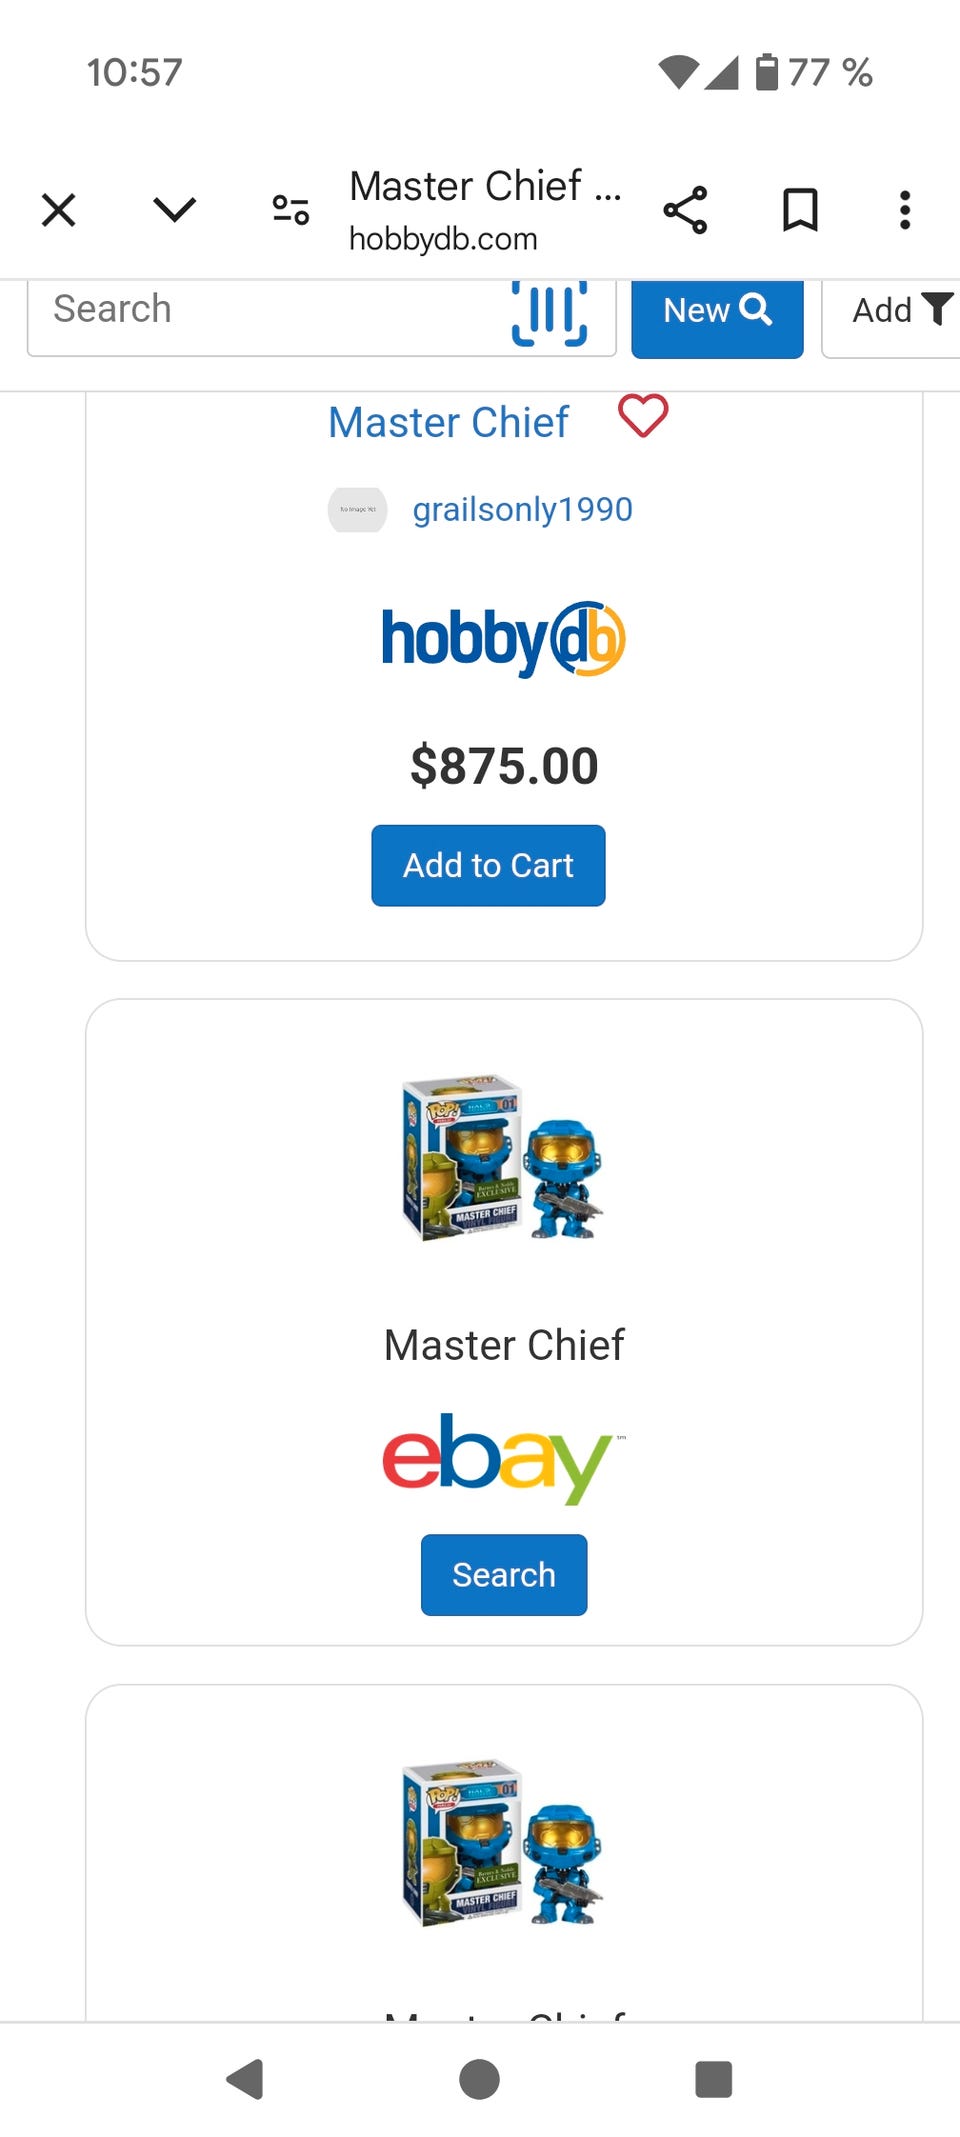Add the $875.00 item to cart
This screenshot has width=960, height=2137.
tap(488, 865)
